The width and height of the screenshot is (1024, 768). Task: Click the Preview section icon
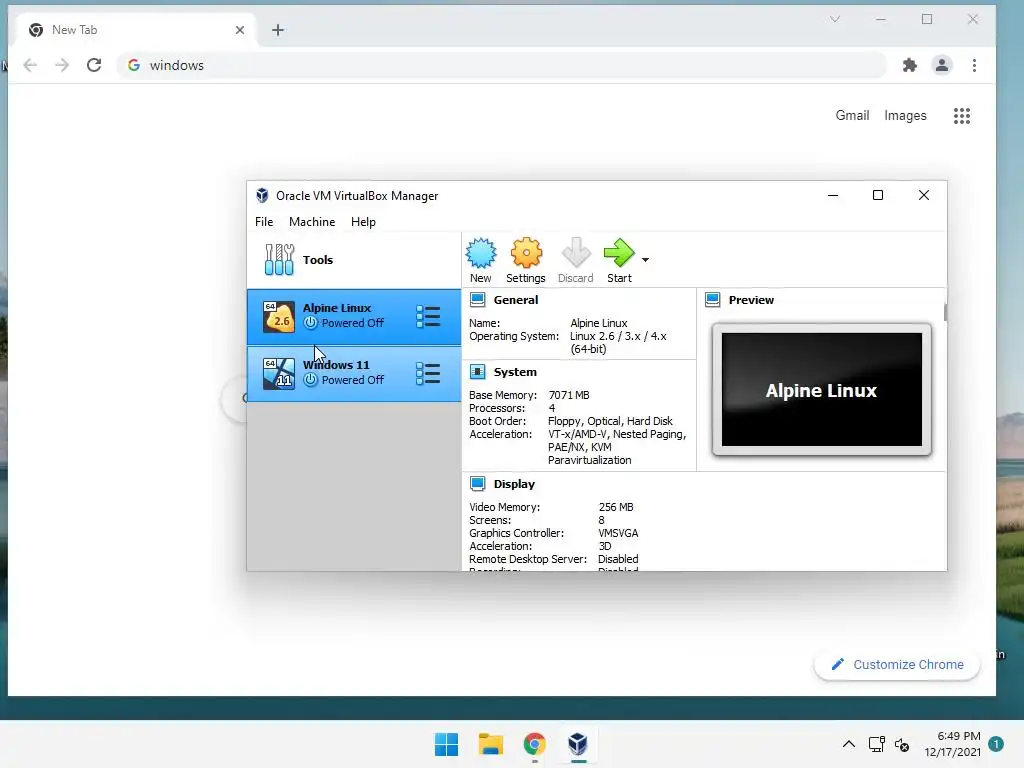(712, 300)
